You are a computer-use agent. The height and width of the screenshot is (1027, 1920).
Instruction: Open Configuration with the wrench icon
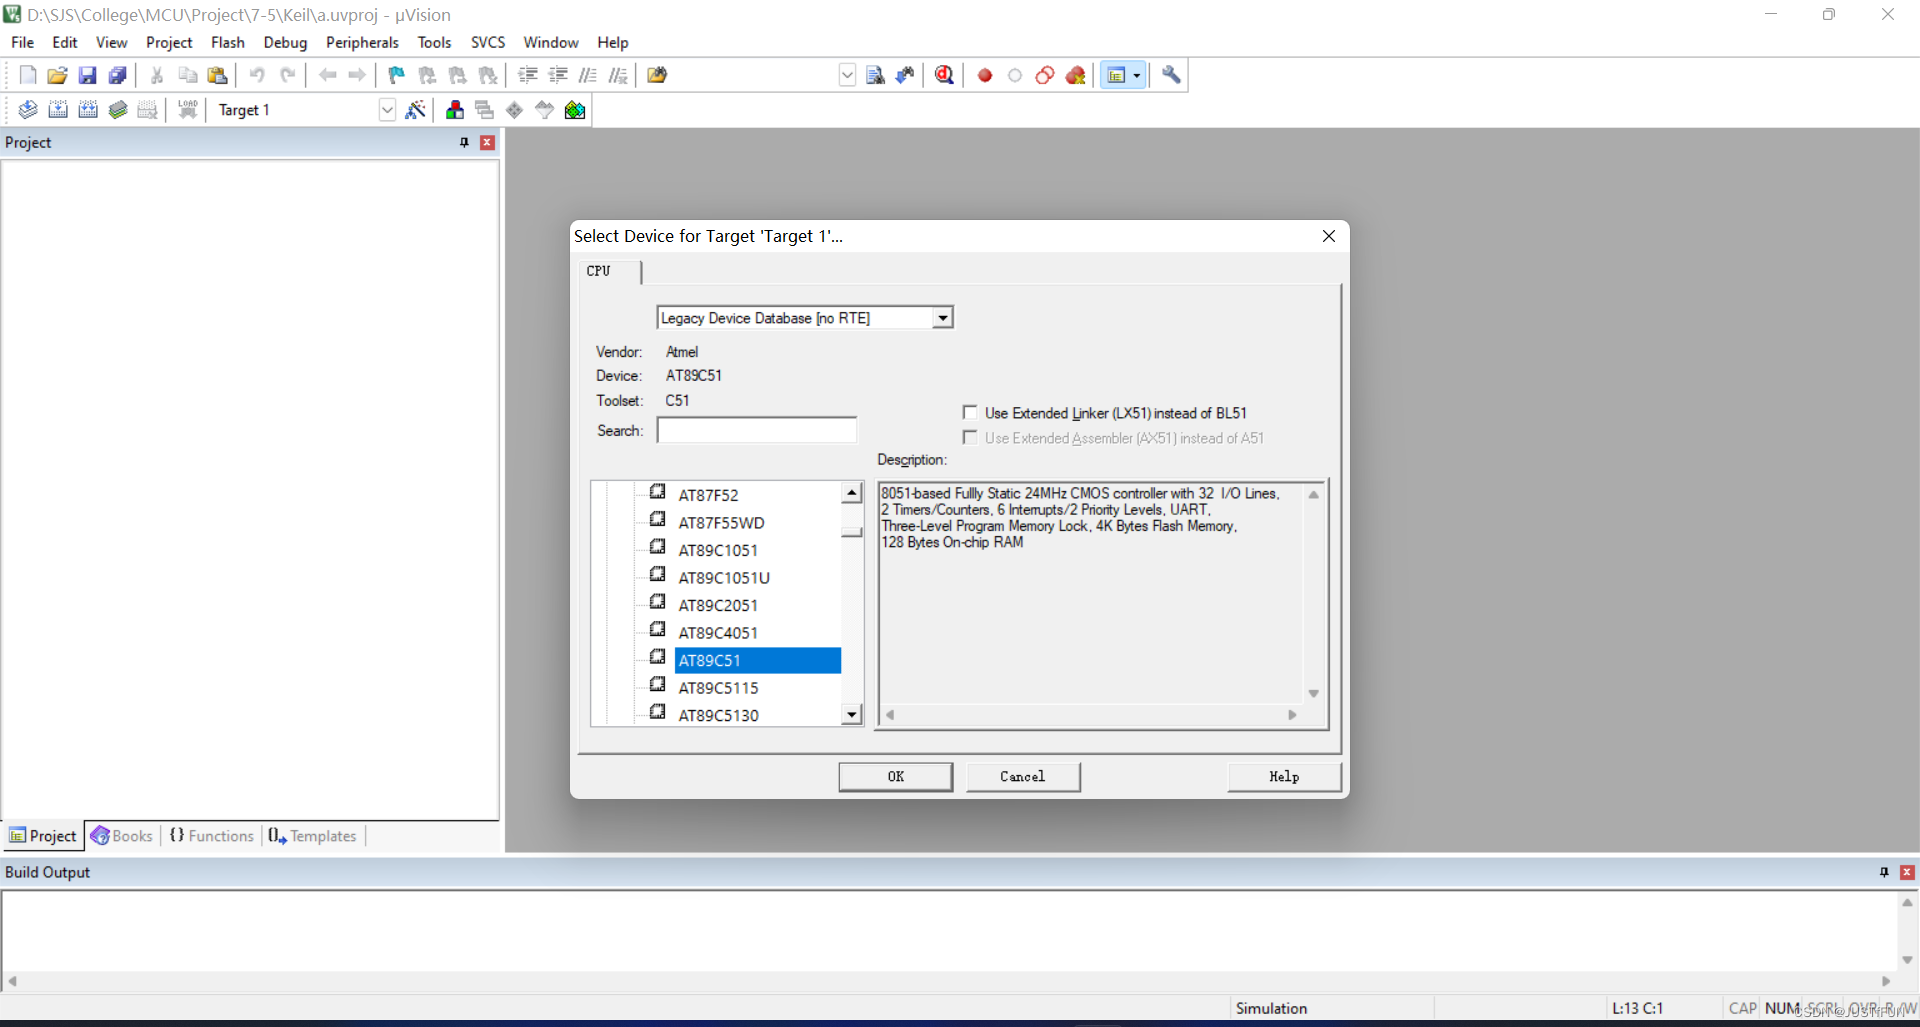click(1171, 75)
